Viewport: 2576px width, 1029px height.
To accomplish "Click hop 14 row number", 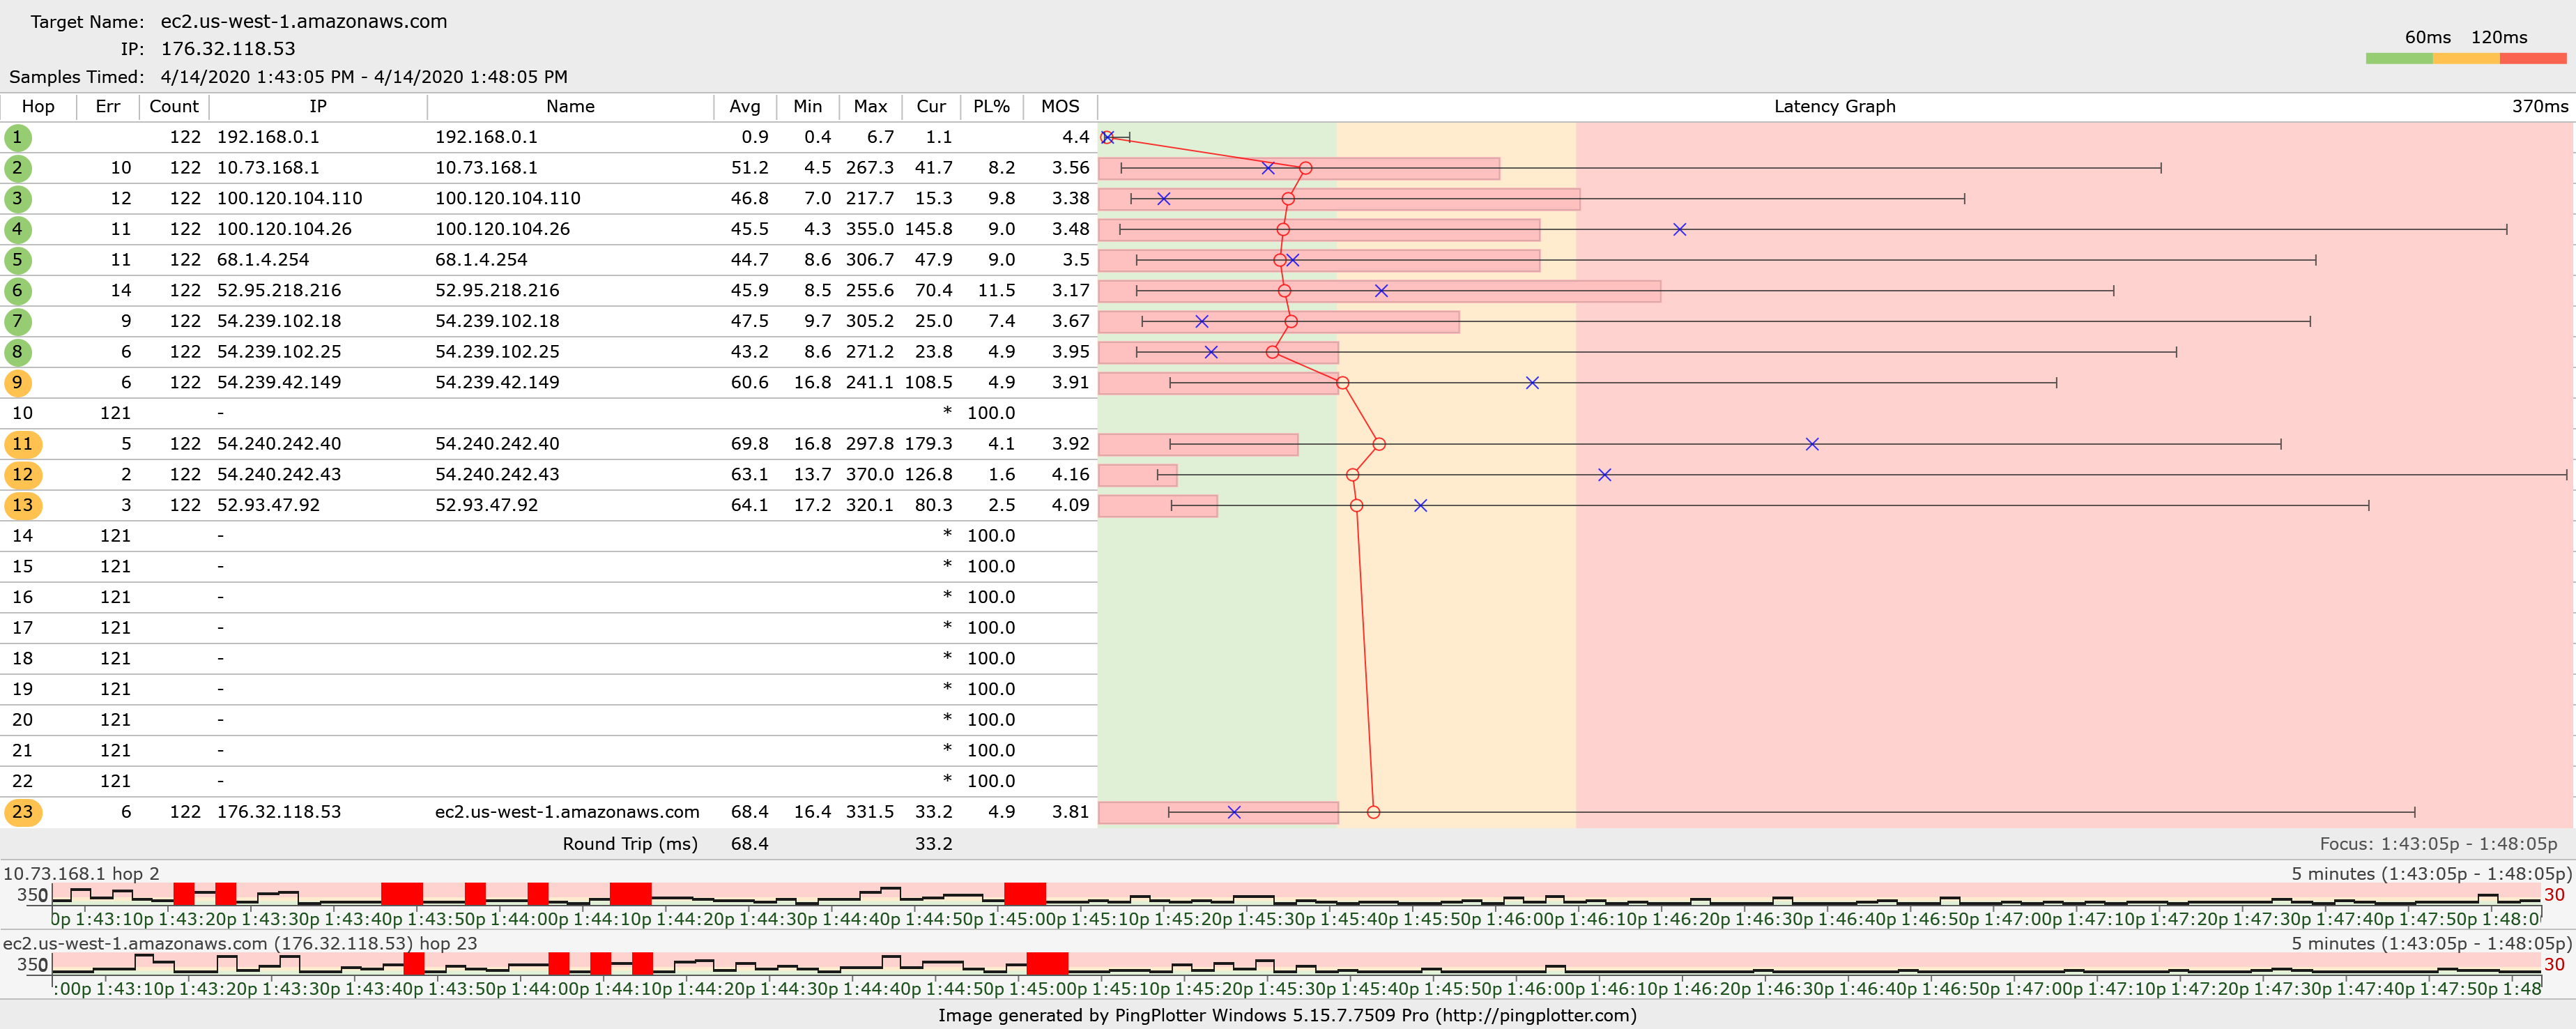I will click(x=22, y=536).
